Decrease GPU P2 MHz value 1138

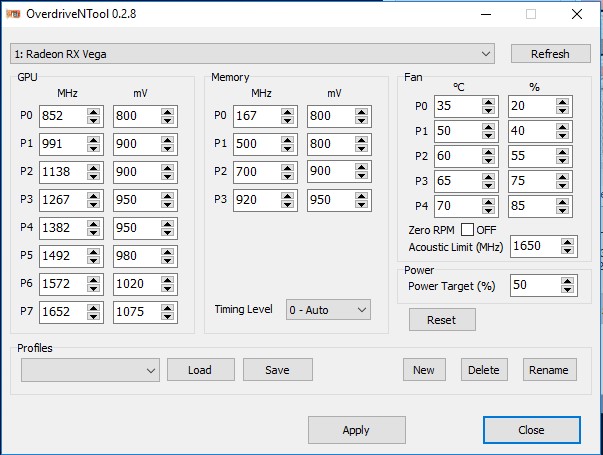93,177
